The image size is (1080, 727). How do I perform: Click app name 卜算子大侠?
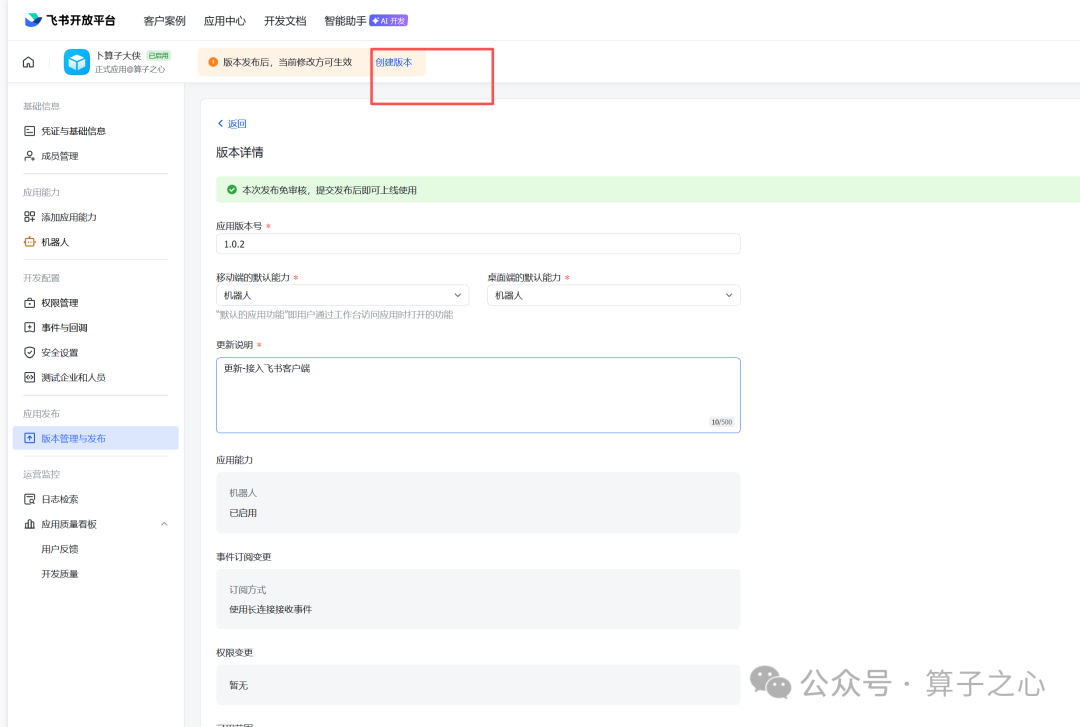[x=118, y=55]
